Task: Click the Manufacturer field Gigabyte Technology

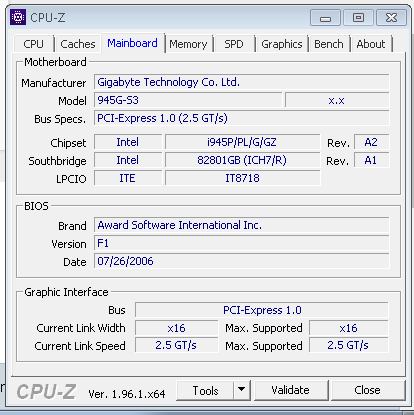Action: tap(241, 82)
